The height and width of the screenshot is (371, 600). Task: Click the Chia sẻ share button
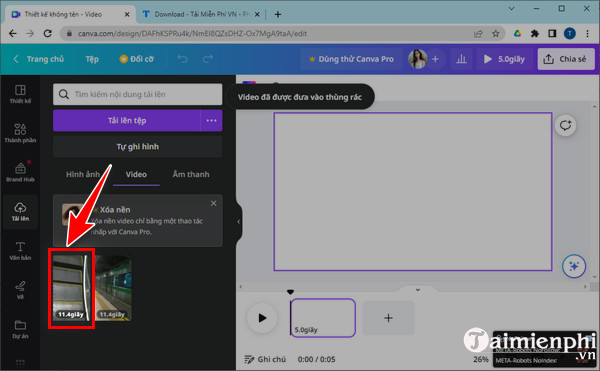point(566,59)
